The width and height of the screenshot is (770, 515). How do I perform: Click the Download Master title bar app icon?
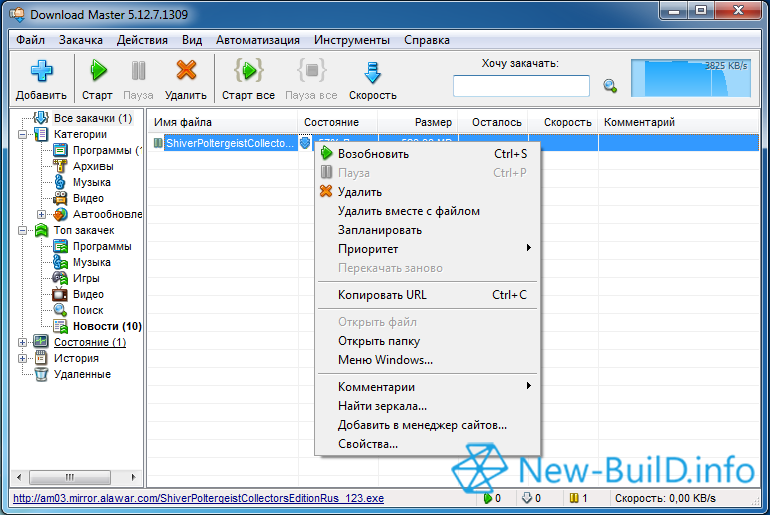(17, 14)
